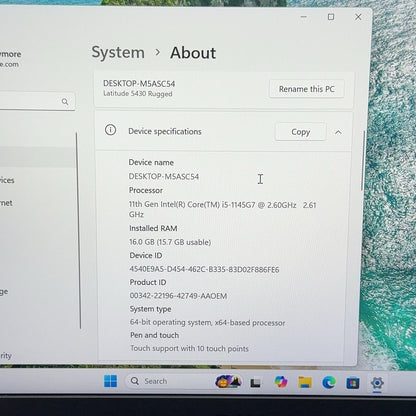
Task: Collapse the Device specifications section
Action: (x=338, y=132)
